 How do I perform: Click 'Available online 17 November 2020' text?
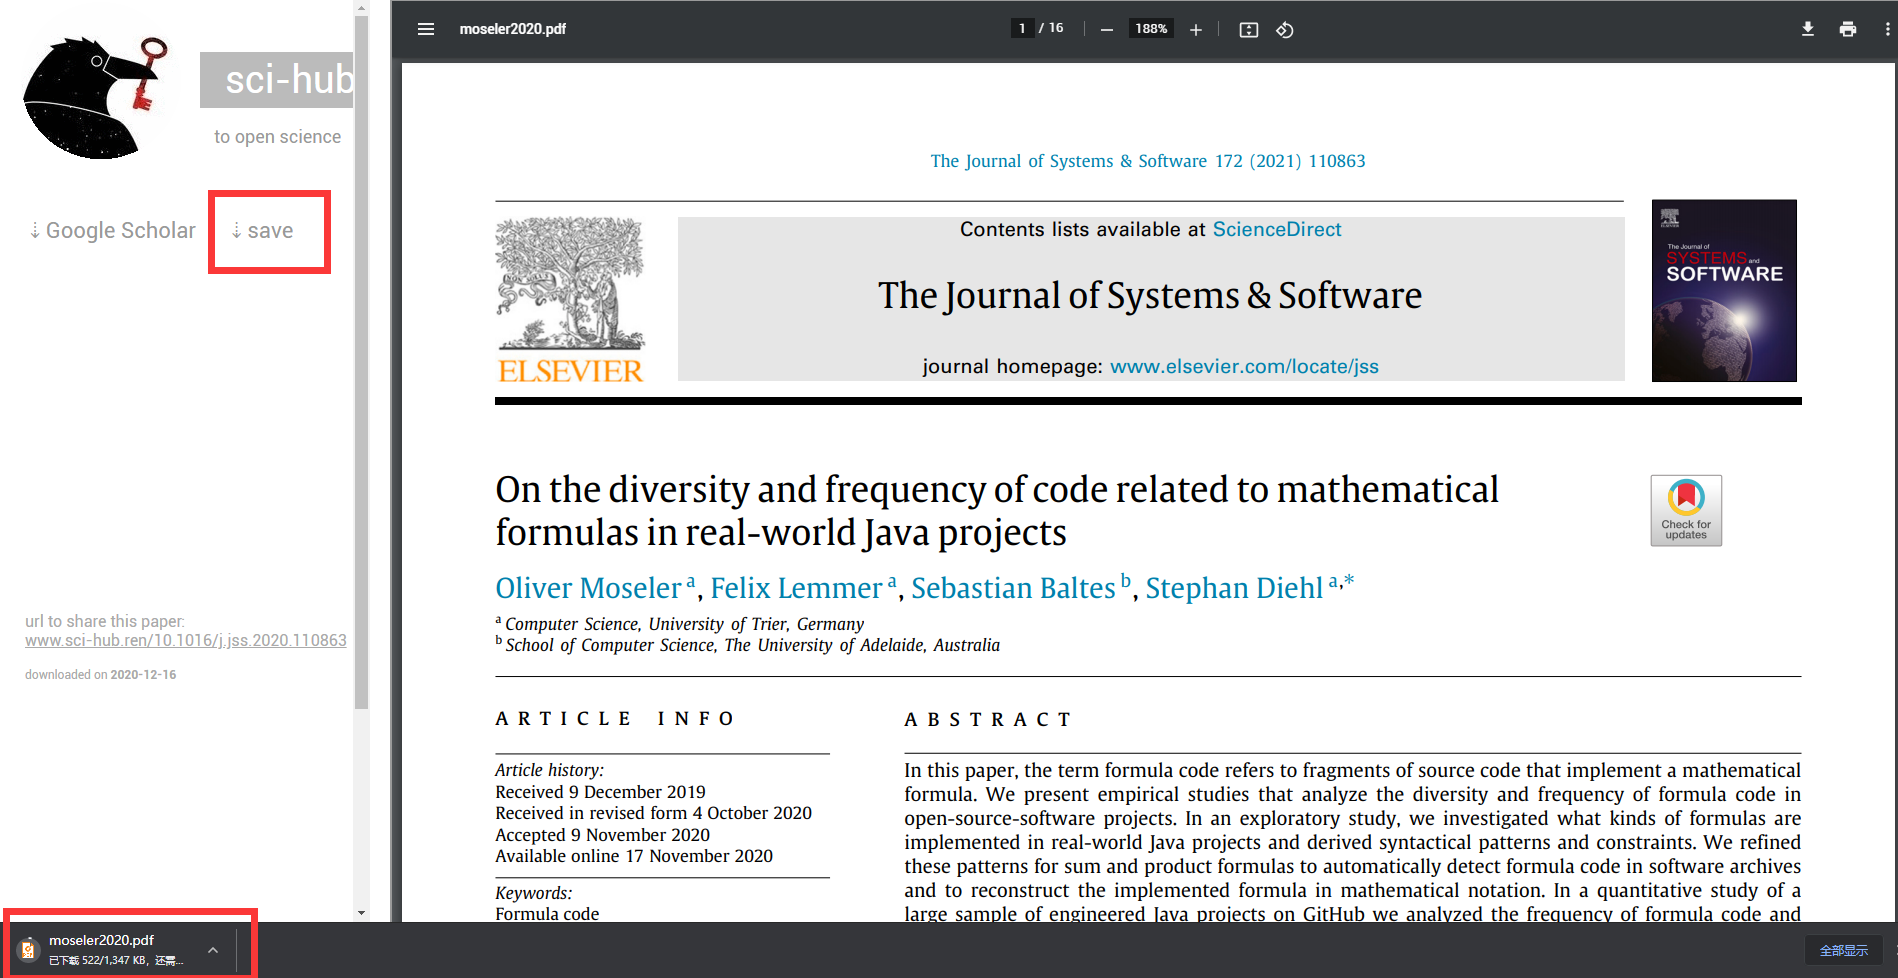coord(634,856)
